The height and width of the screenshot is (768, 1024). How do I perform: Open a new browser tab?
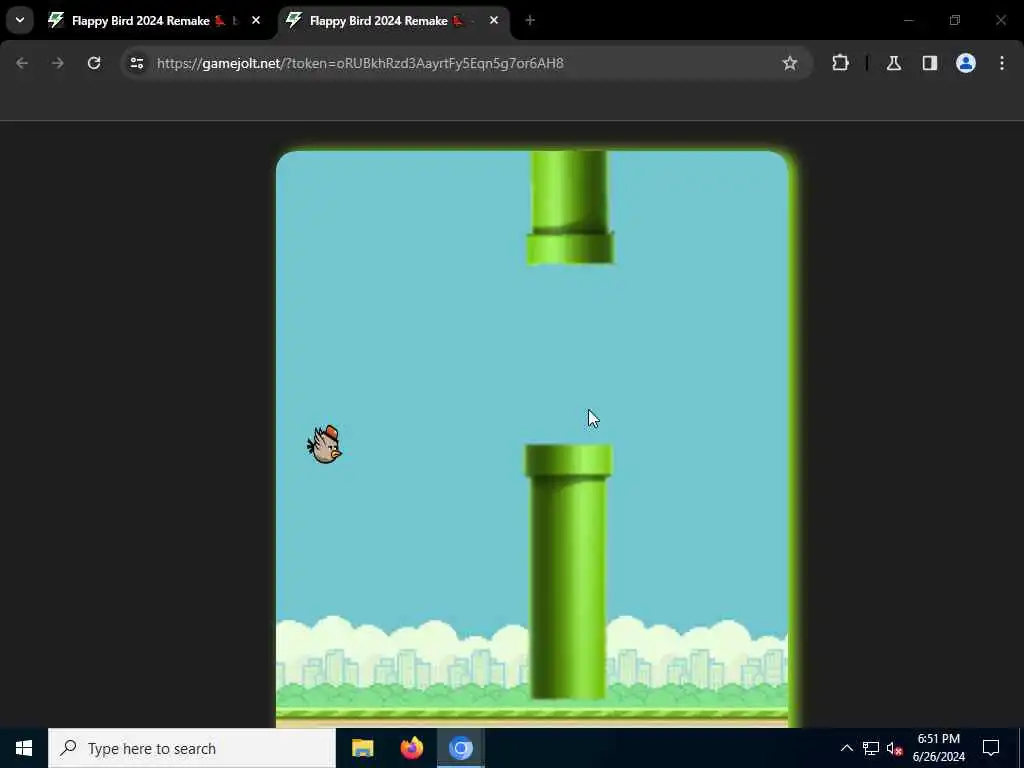pyautogui.click(x=530, y=20)
